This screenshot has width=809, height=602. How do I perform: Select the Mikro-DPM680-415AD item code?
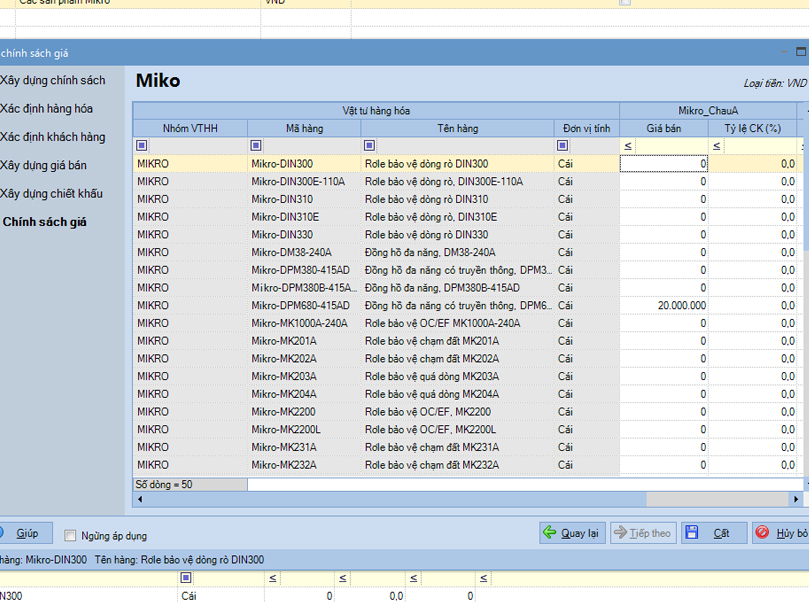[300, 305]
